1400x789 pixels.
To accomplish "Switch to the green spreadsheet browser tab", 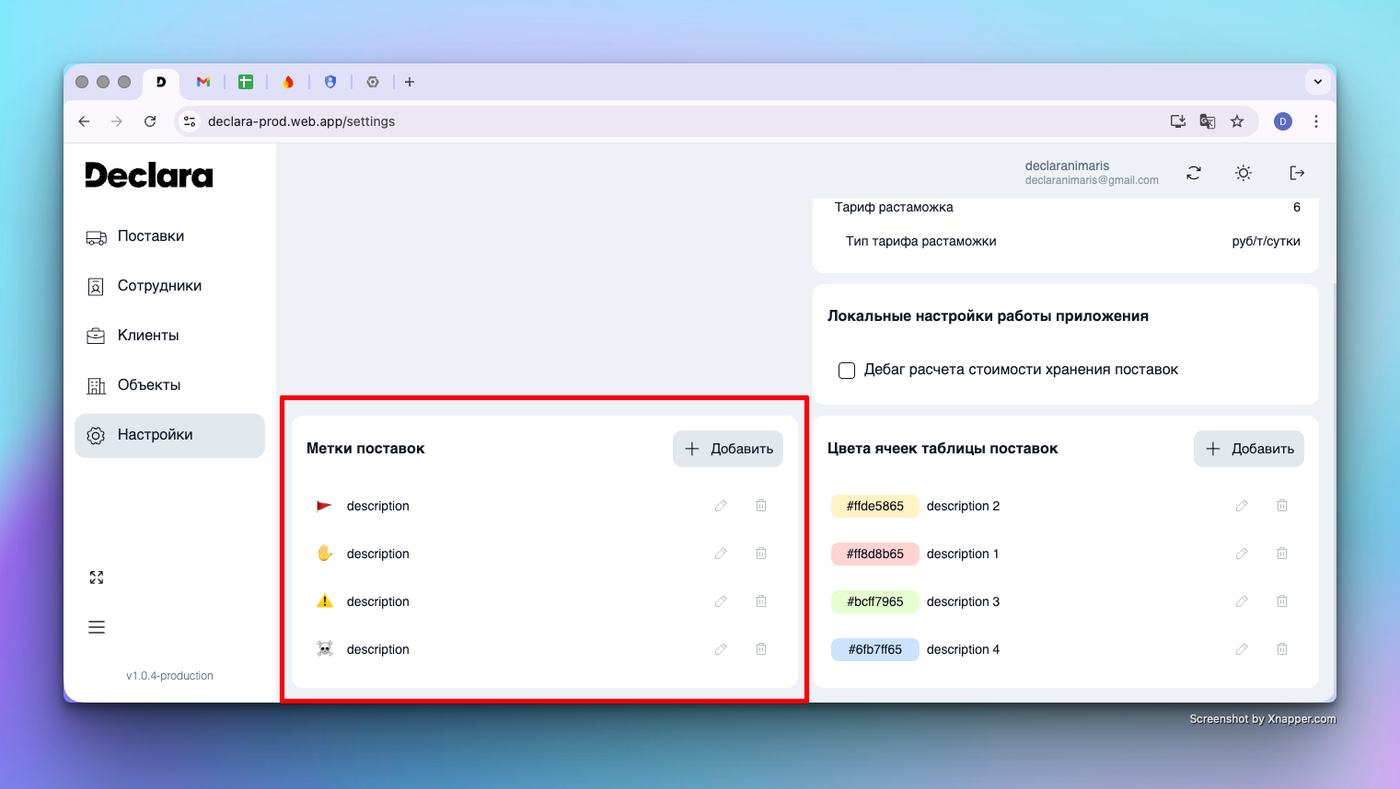I will pyautogui.click(x=245, y=82).
